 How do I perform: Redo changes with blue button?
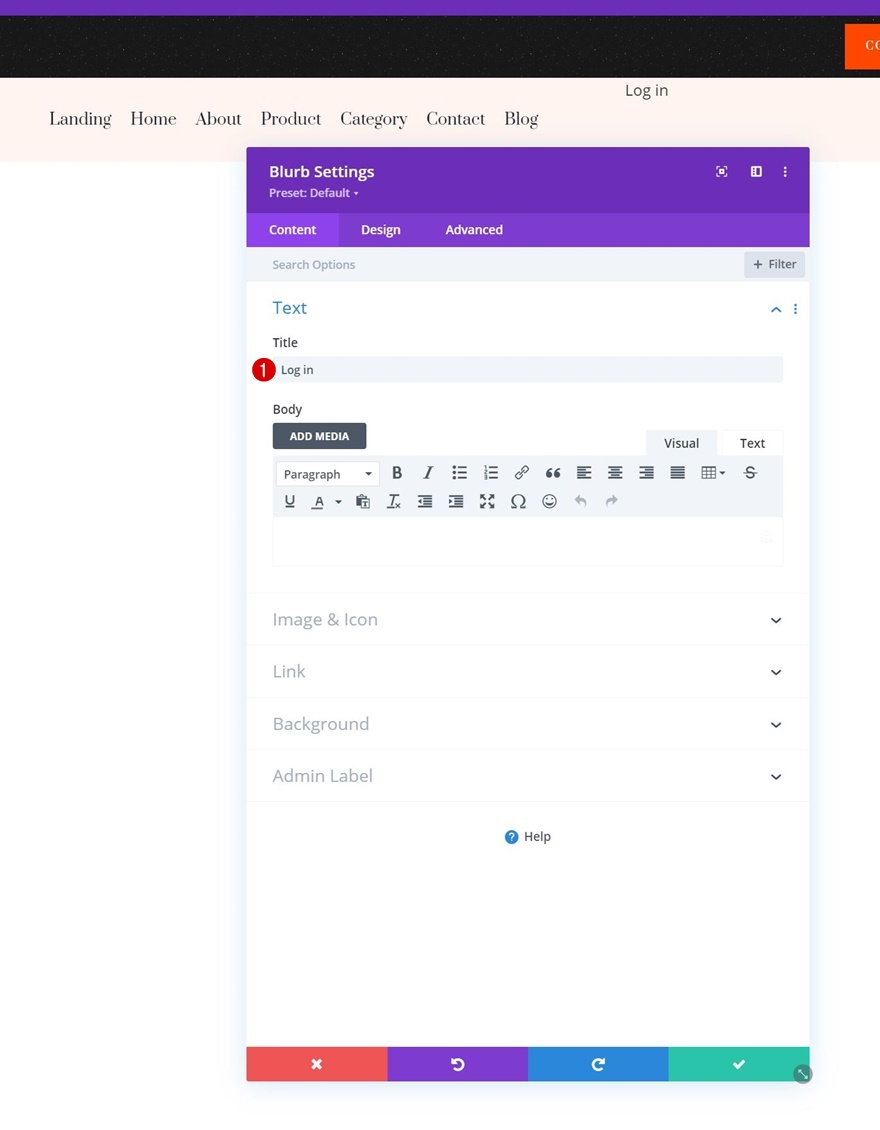pyautogui.click(x=598, y=1064)
